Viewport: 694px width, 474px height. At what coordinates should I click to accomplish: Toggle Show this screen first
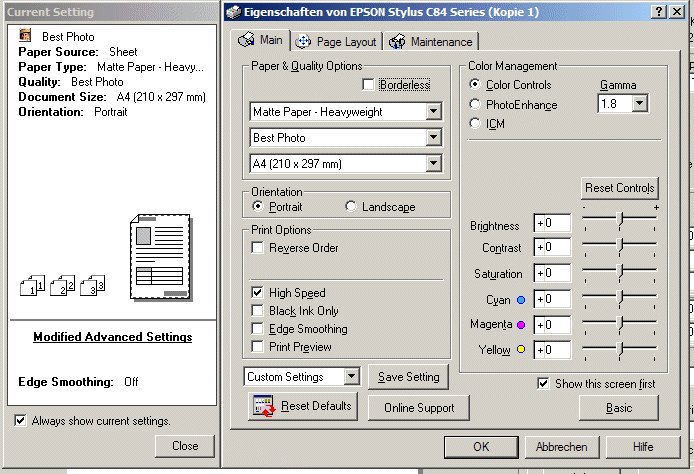543,383
